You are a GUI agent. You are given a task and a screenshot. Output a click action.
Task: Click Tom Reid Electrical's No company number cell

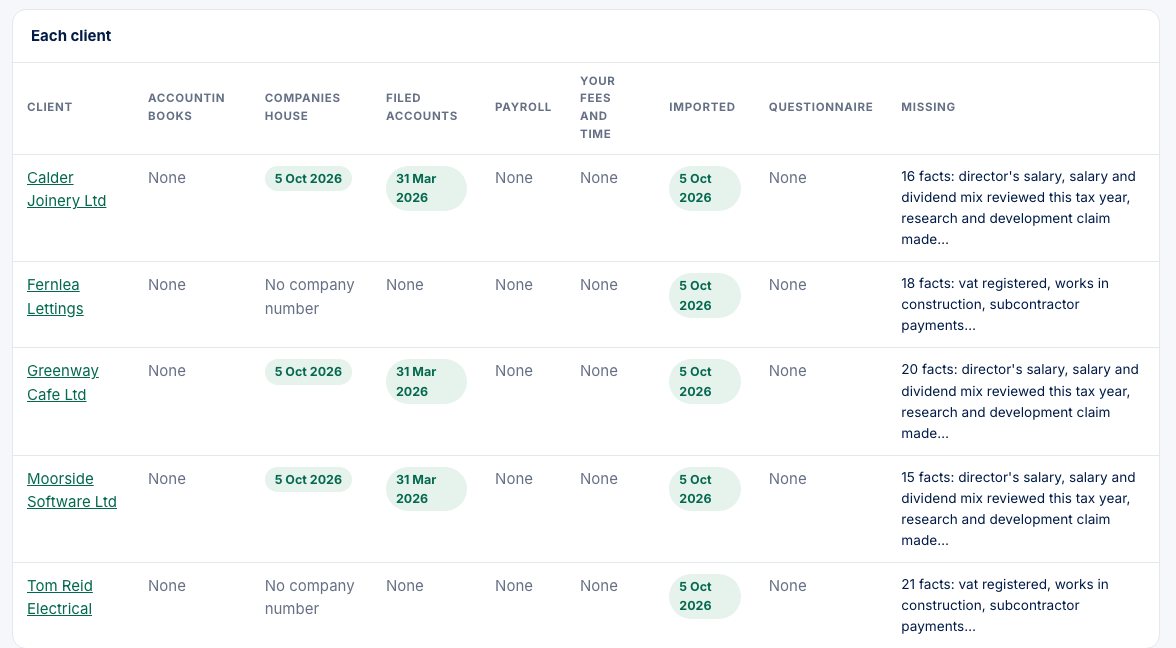(309, 597)
